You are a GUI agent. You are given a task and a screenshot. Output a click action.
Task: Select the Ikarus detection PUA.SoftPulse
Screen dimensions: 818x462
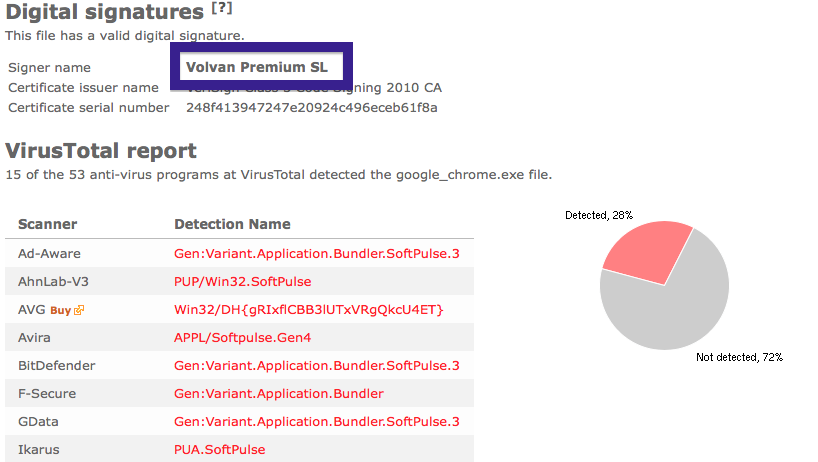220,449
